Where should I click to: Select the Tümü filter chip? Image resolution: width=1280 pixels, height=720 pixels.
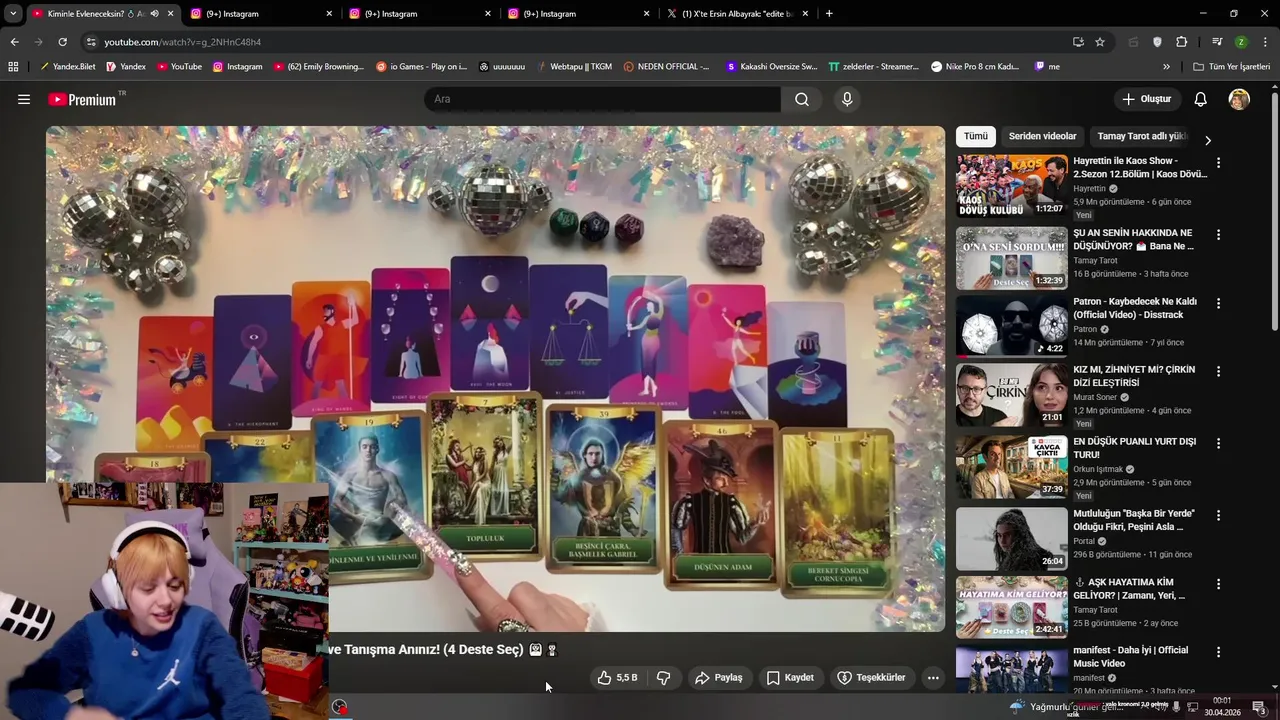(975, 136)
